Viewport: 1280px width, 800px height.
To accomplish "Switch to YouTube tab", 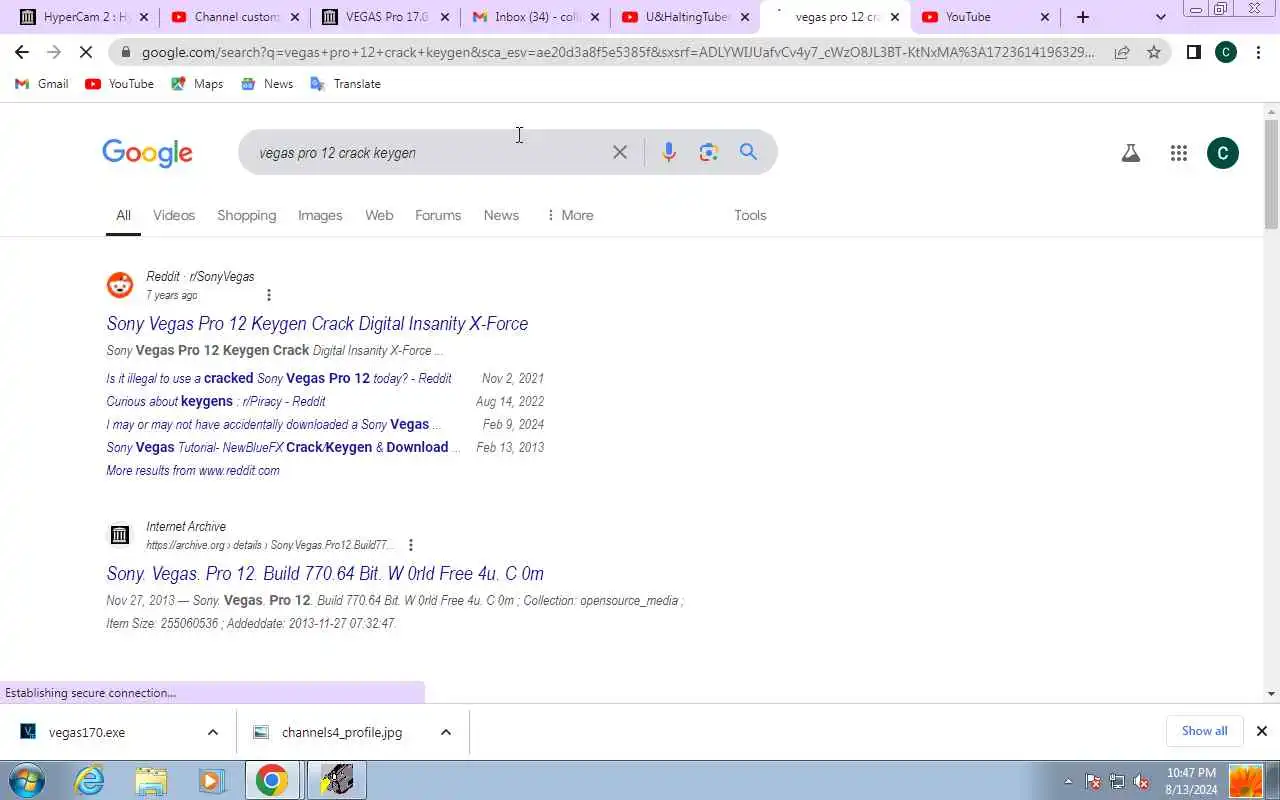I will 985,17.
